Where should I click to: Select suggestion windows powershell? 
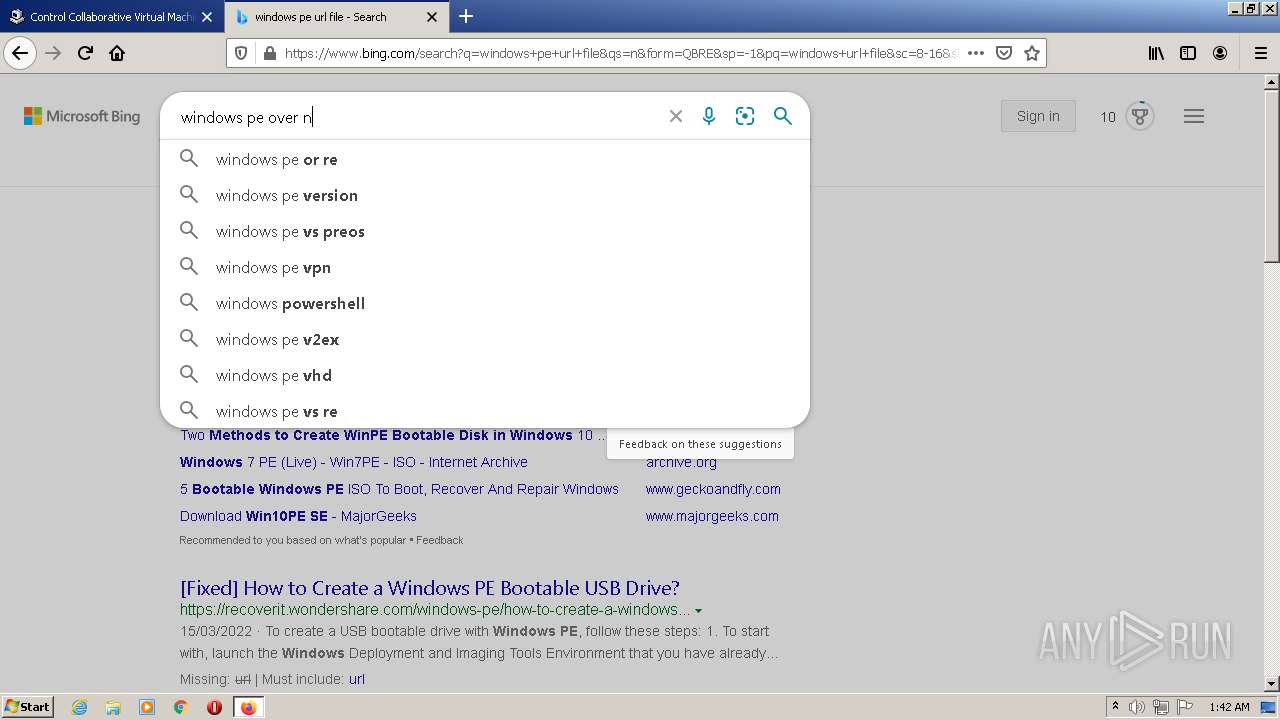(x=485, y=303)
